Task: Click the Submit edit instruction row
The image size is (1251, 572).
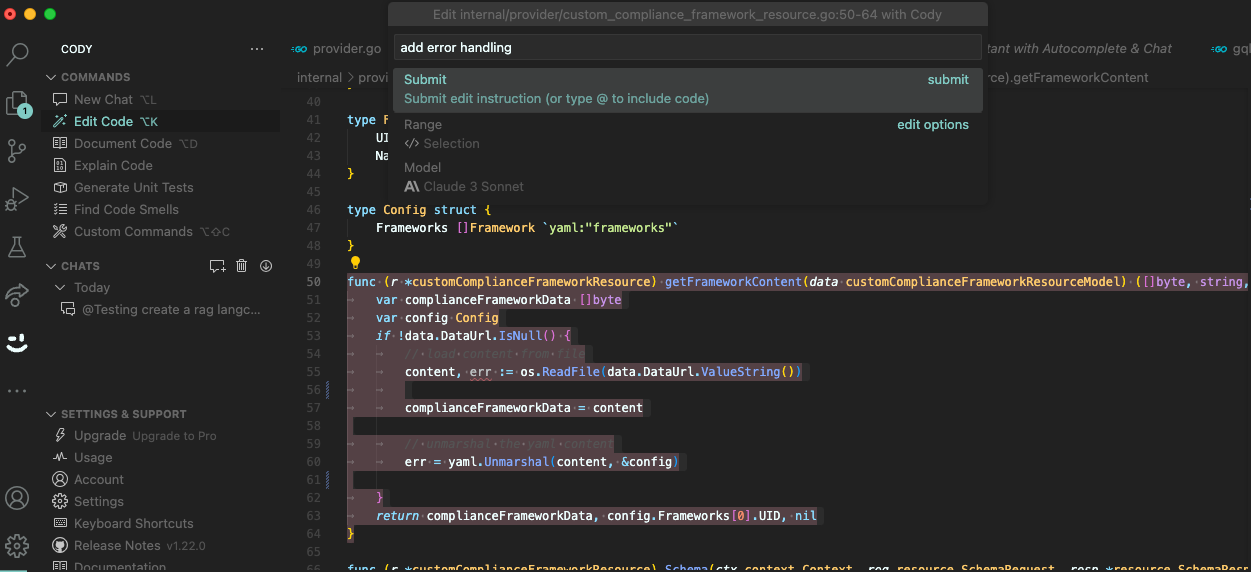Action: tap(688, 89)
